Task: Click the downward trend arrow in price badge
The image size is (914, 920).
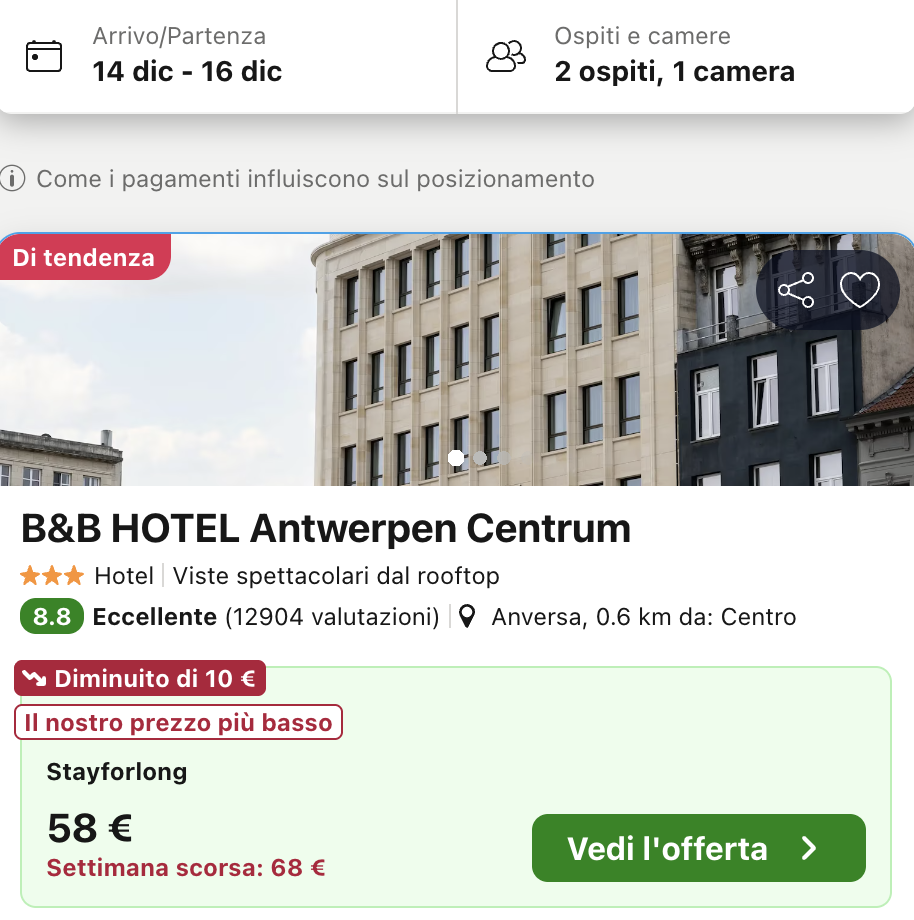Action: click(x=35, y=679)
